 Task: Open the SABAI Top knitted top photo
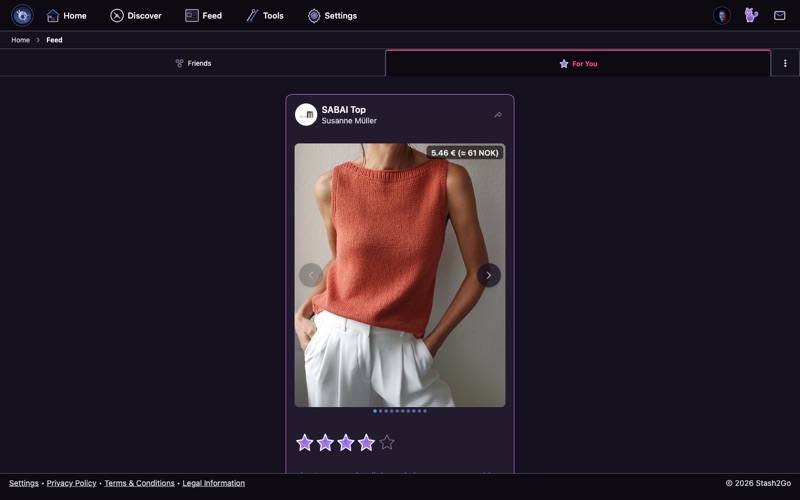(400, 274)
